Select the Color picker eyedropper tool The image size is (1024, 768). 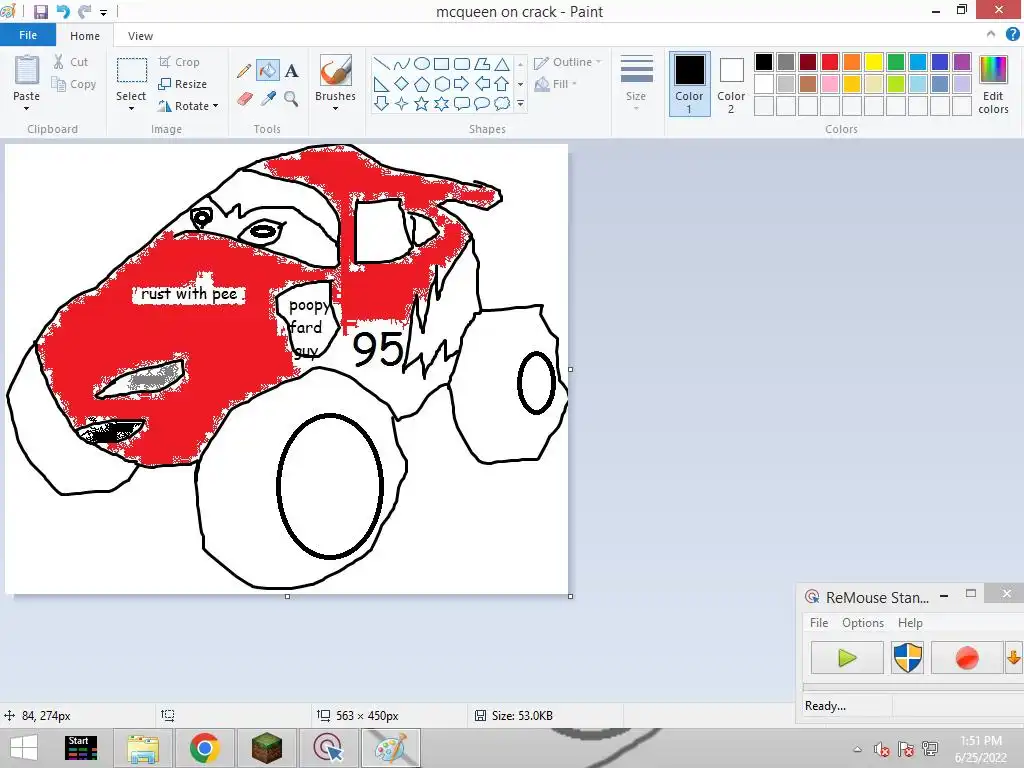[268, 99]
